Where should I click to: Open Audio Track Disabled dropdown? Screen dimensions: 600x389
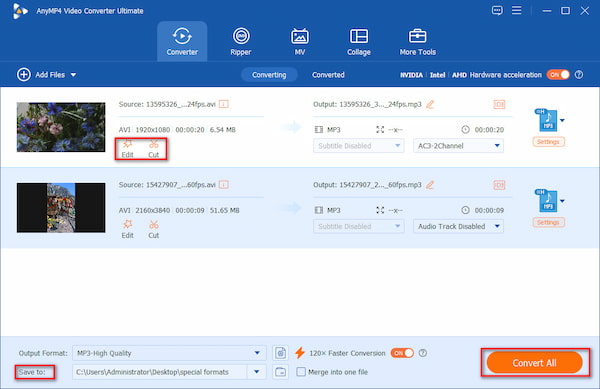point(458,226)
